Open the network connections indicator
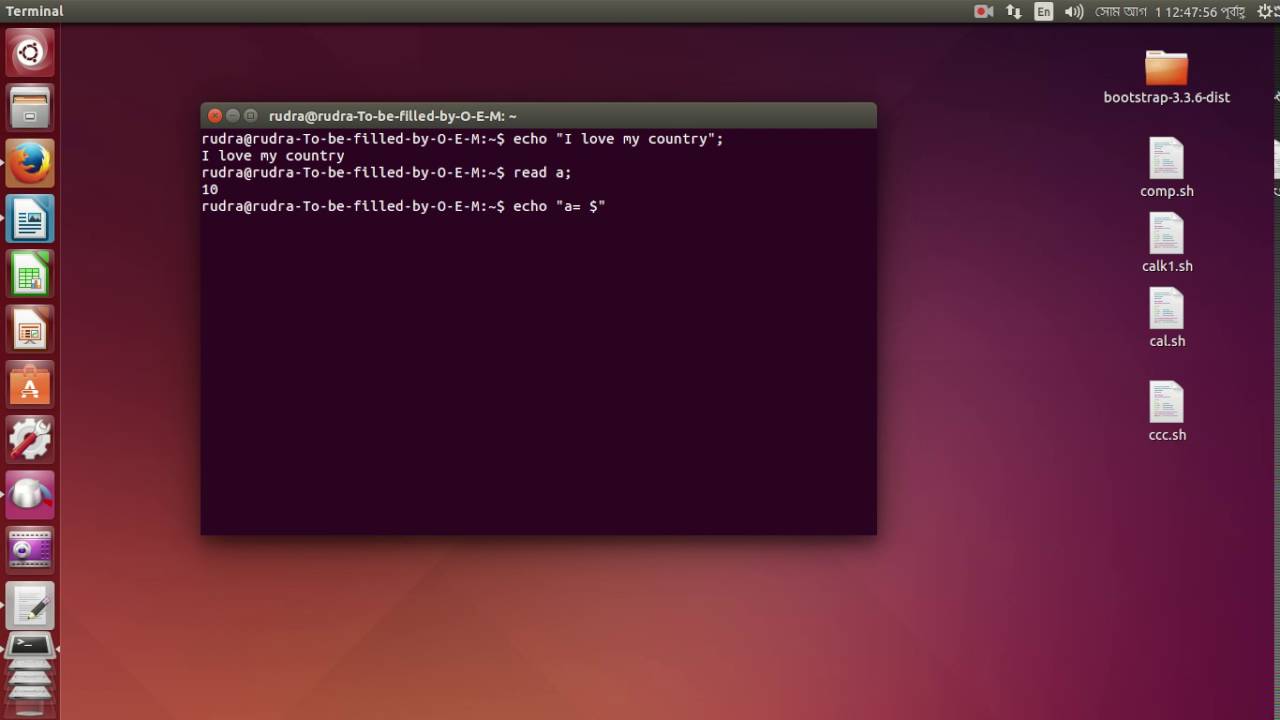The width and height of the screenshot is (1280, 720). click(x=1014, y=11)
